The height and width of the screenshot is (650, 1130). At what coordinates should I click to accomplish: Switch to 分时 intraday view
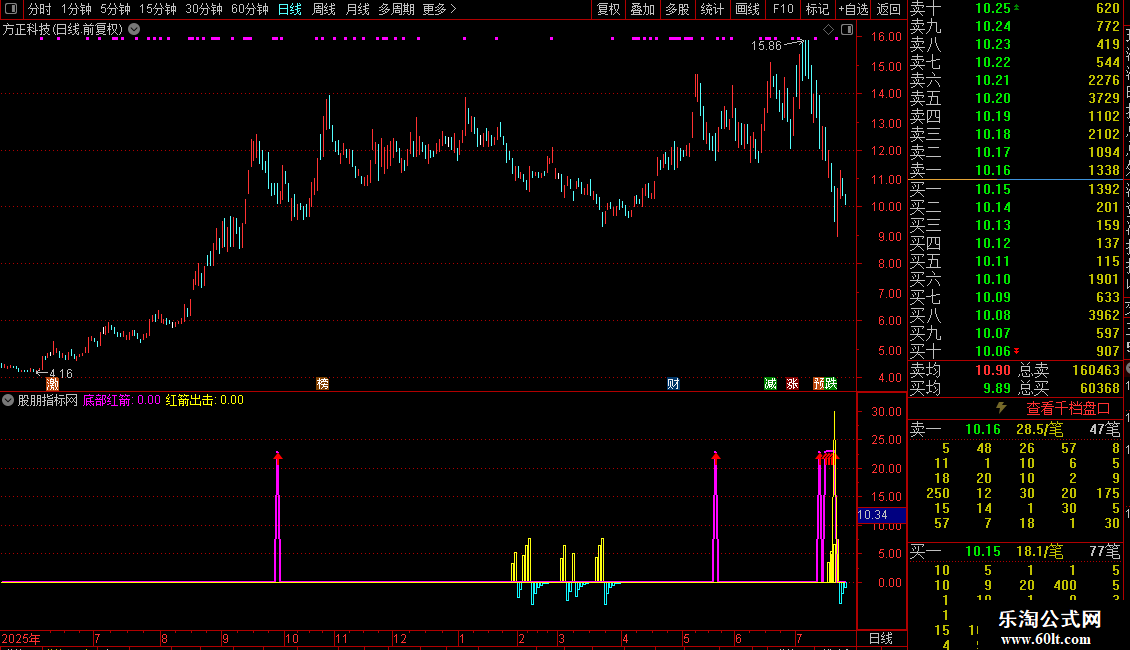coord(40,9)
